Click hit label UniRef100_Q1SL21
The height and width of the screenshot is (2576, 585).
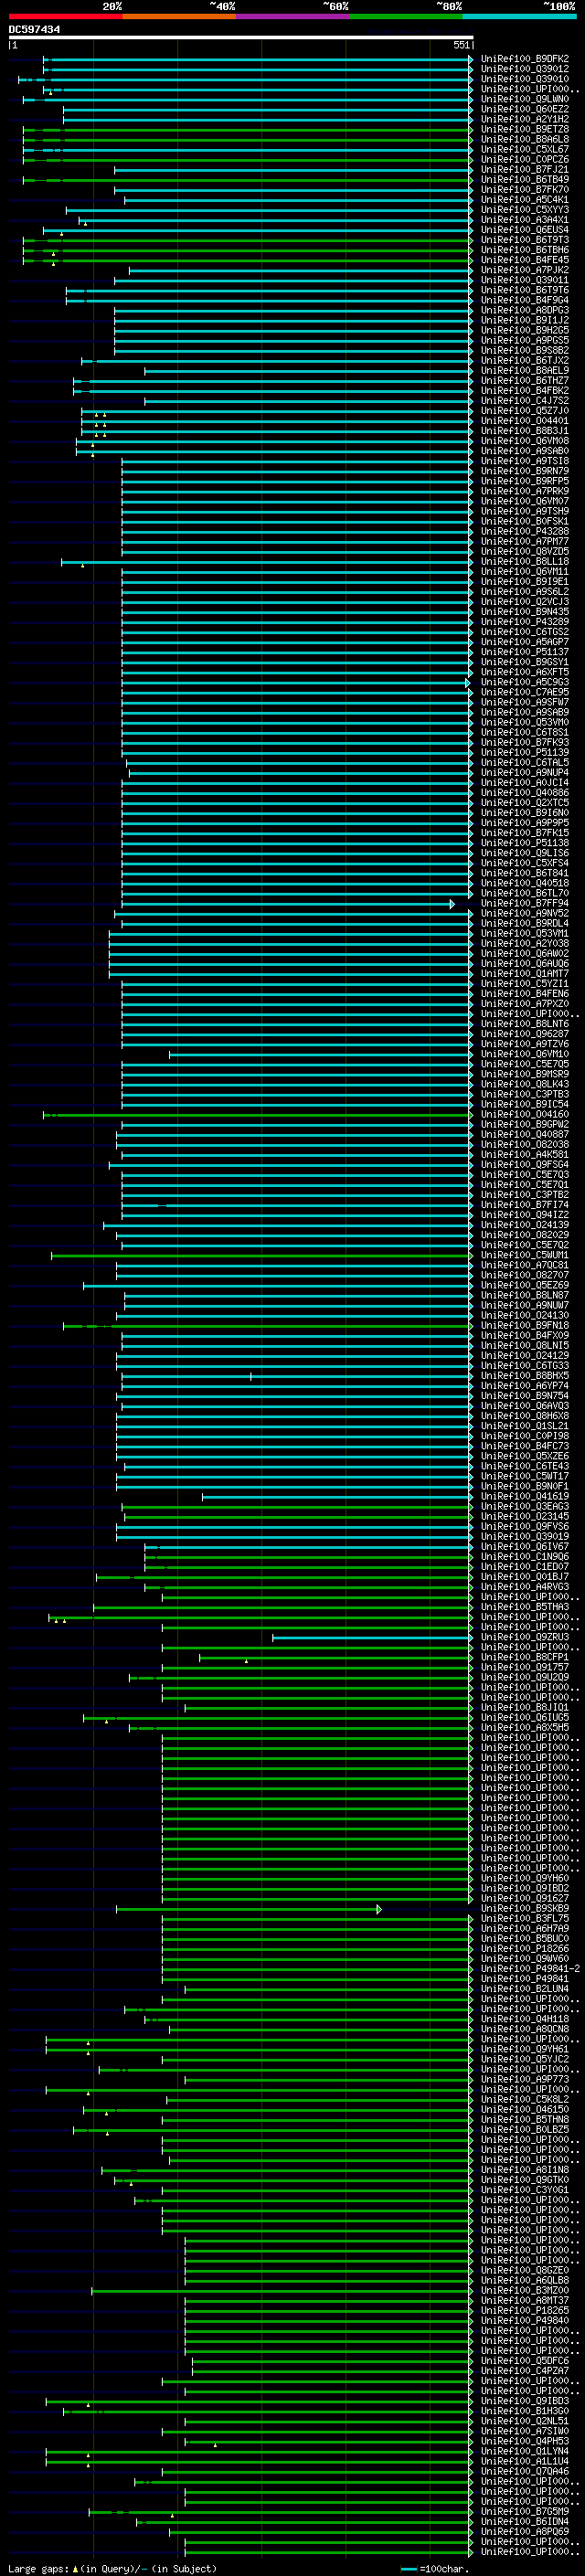[525, 1426]
